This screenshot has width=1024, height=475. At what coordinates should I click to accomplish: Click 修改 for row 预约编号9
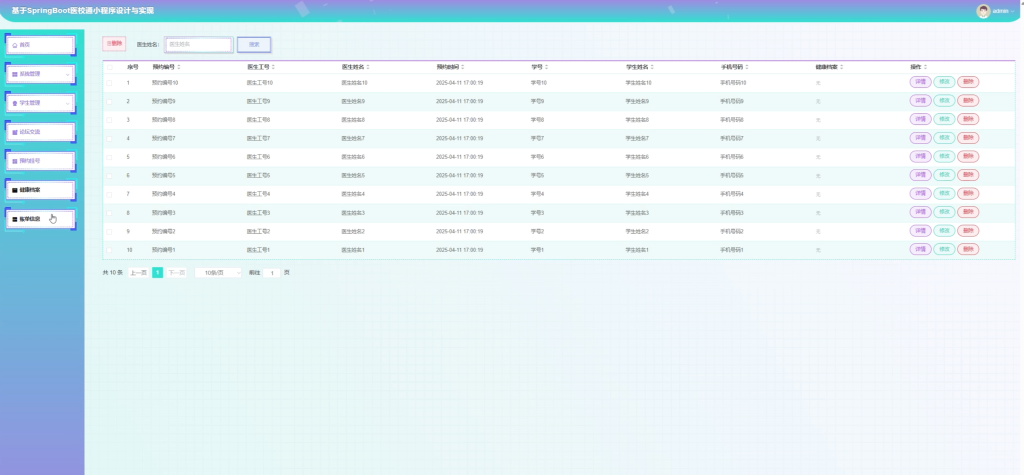pos(944,101)
